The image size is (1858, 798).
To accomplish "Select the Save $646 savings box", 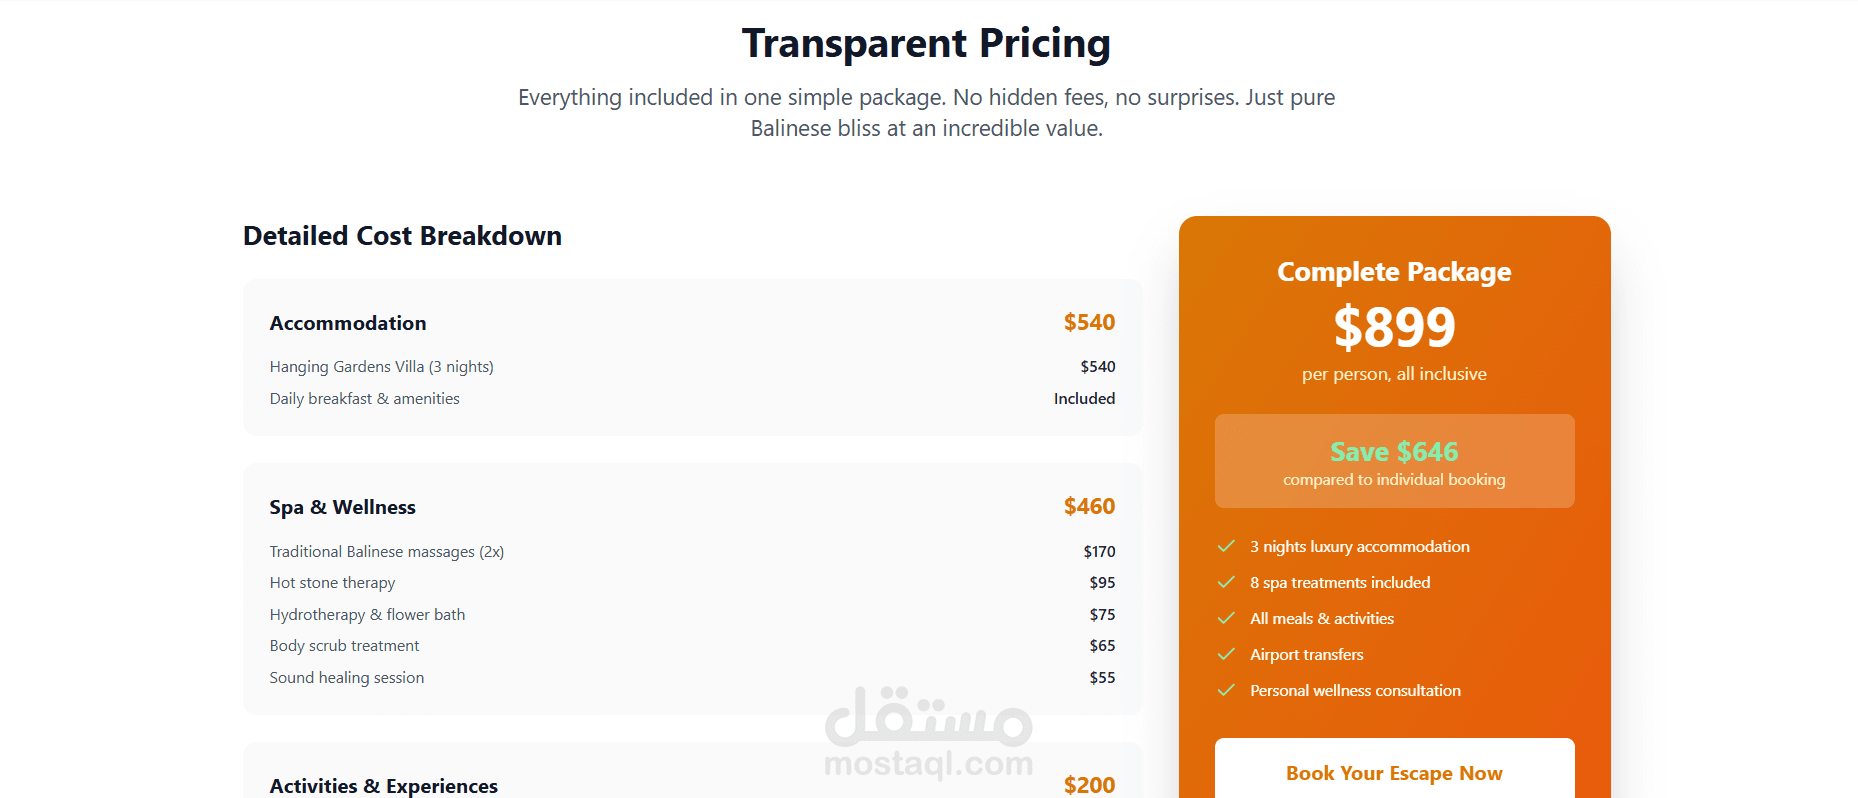I will point(1394,461).
